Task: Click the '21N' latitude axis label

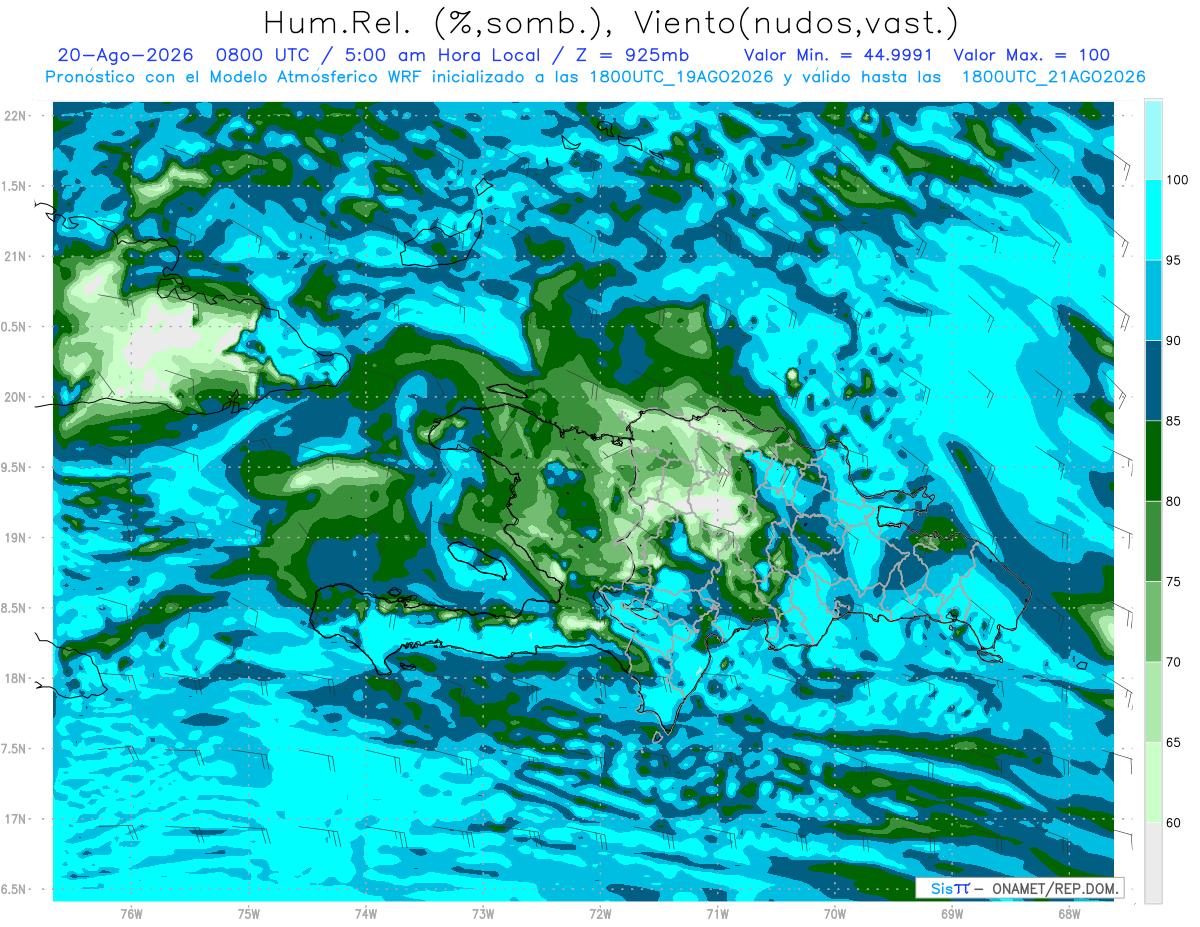Action: (x=16, y=256)
